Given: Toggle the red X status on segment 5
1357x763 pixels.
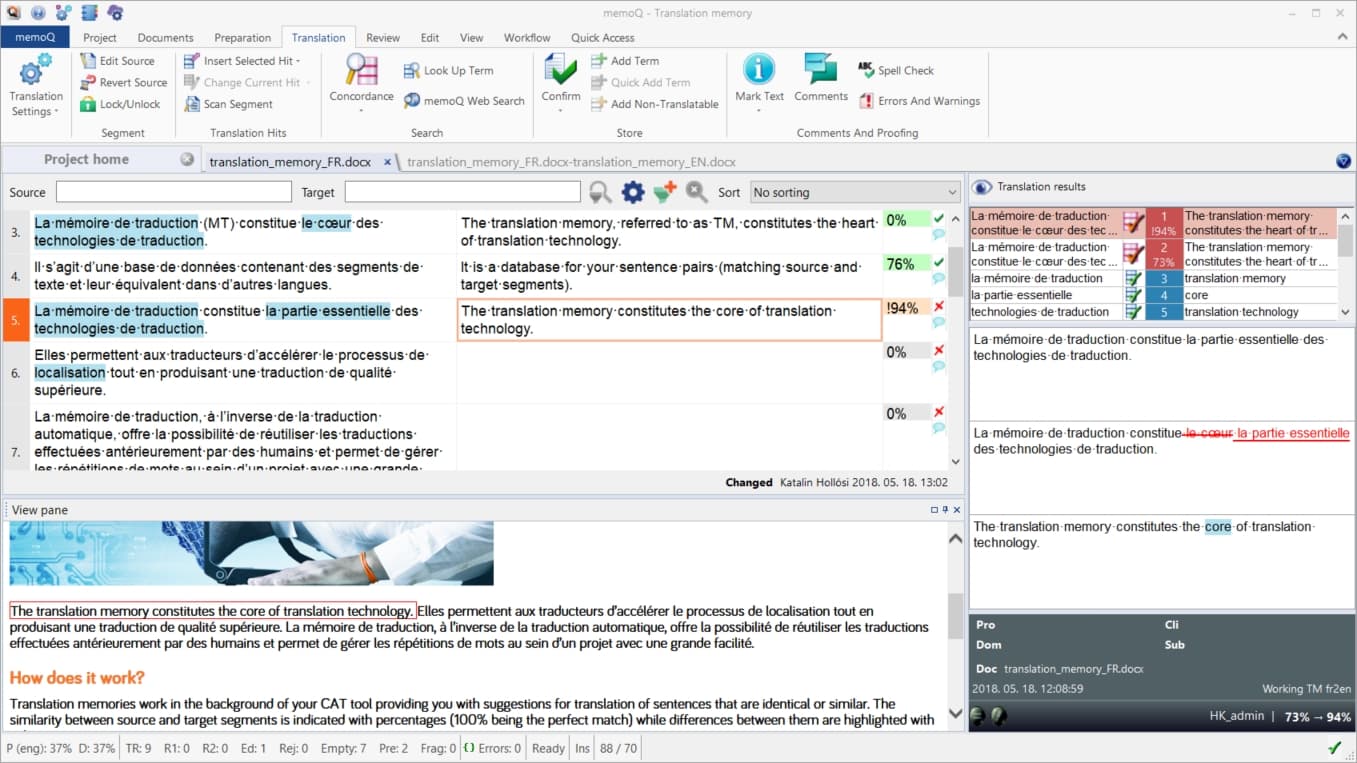Looking at the screenshot, I should tap(939, 307).
